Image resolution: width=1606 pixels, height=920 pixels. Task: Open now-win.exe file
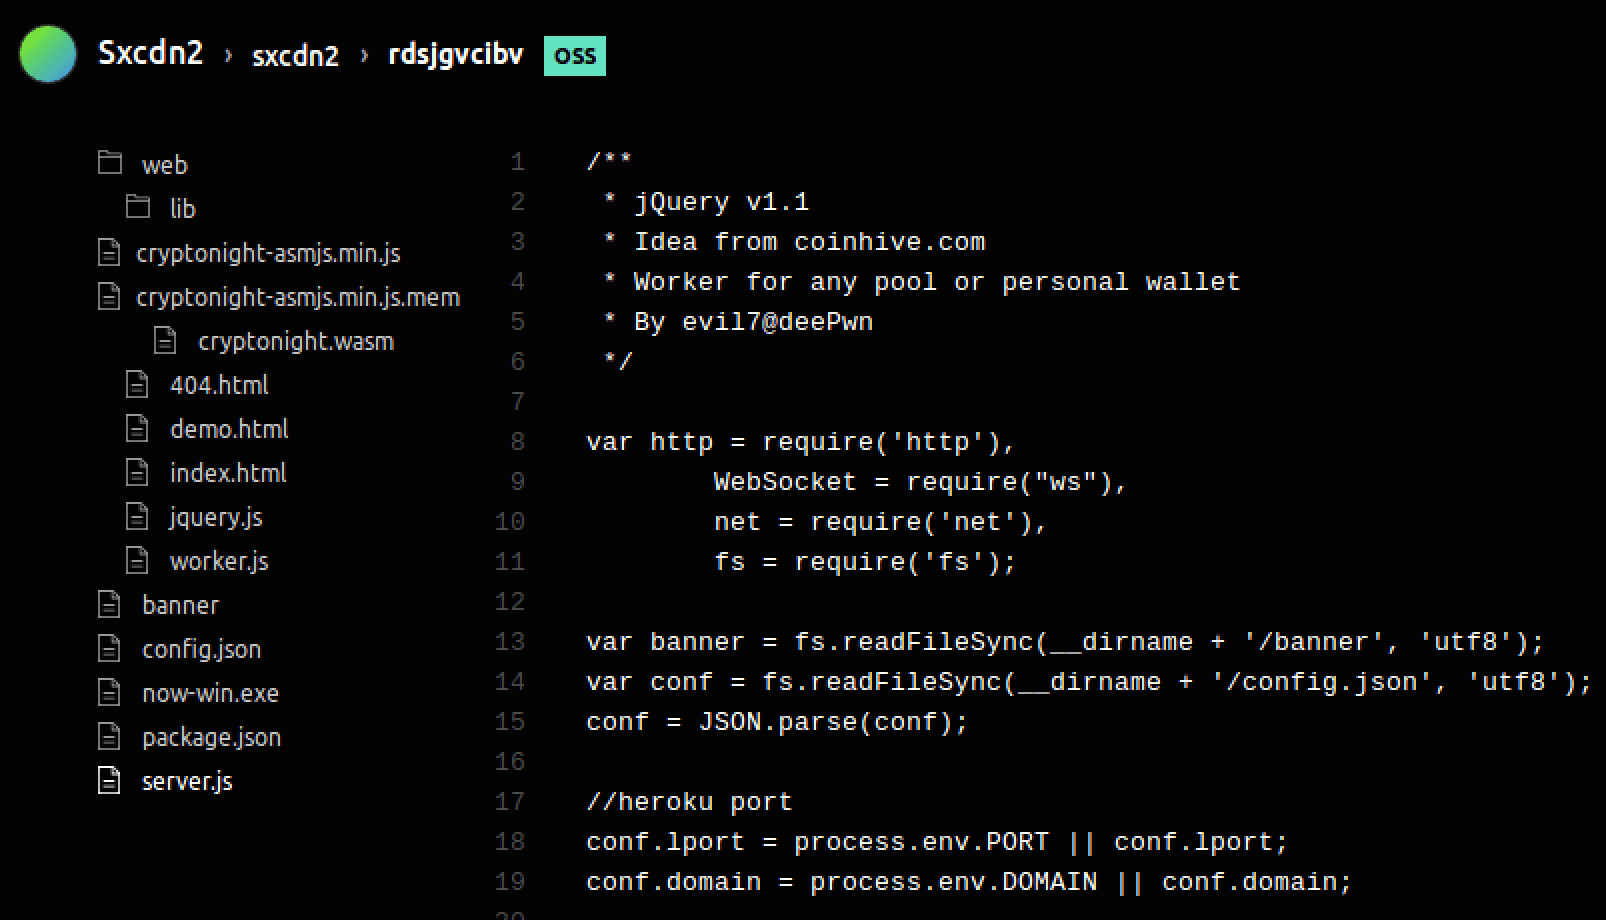[x=210, y=693]
